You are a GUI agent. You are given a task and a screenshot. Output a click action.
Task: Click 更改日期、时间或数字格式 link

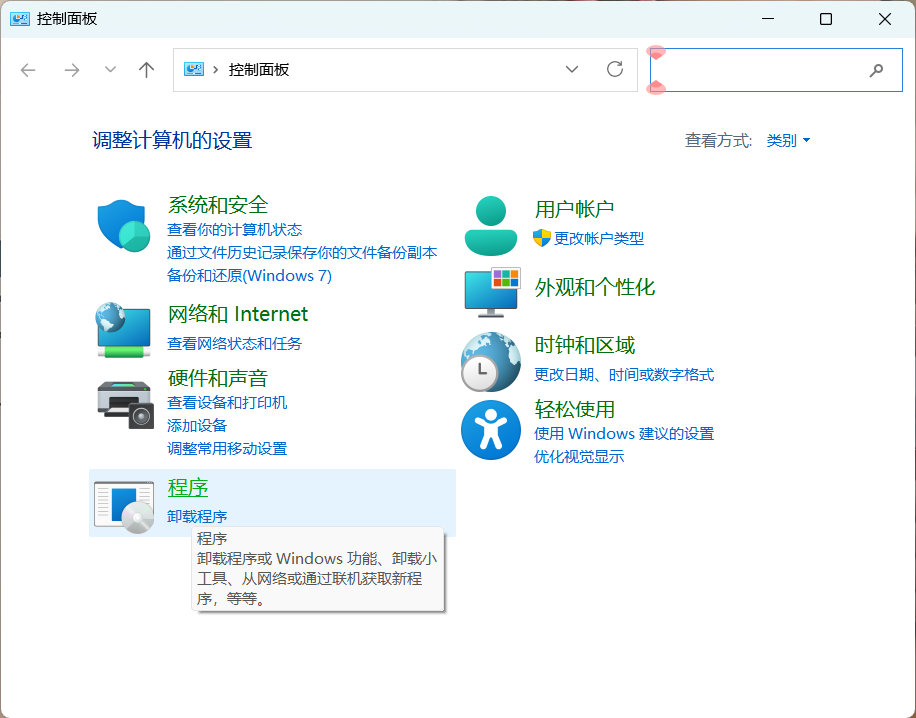[623, 374]
